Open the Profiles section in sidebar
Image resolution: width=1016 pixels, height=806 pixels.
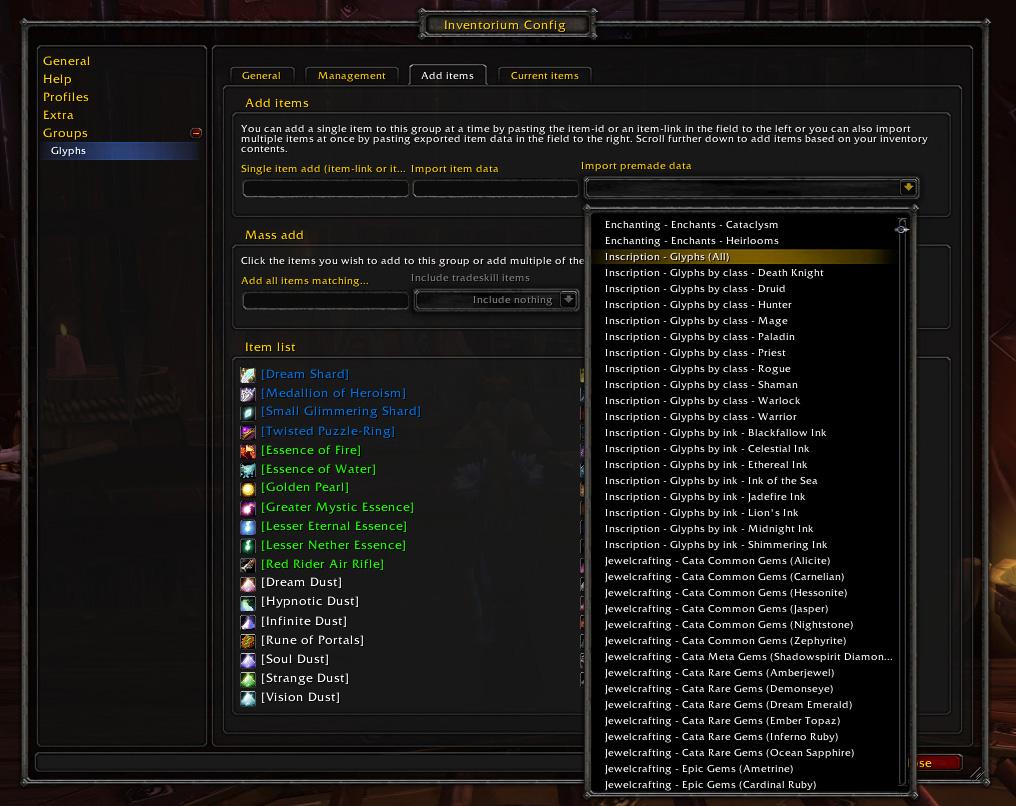65,97
